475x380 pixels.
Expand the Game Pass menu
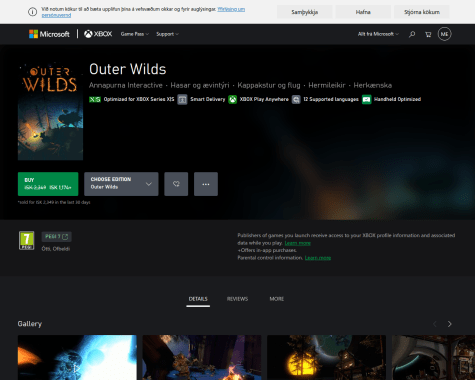pyautogui.click(x=135, y=34)
